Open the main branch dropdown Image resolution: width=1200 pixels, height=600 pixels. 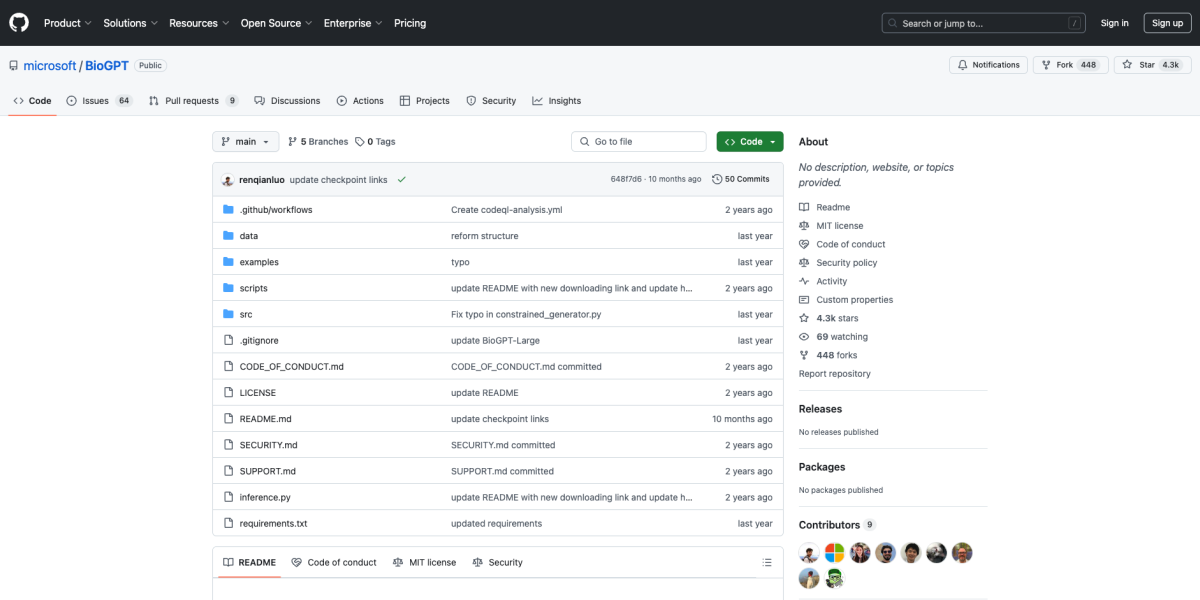tap(245, 142)
